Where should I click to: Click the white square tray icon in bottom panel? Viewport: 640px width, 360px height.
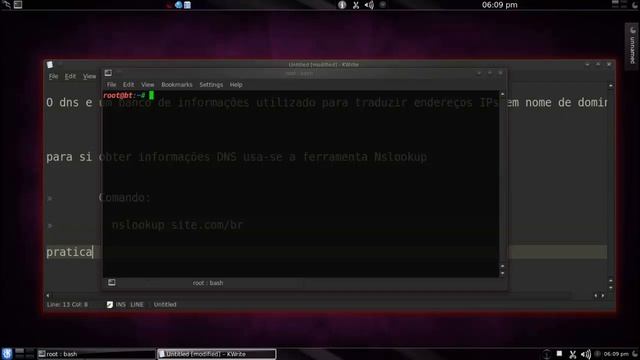click(559, 353)
